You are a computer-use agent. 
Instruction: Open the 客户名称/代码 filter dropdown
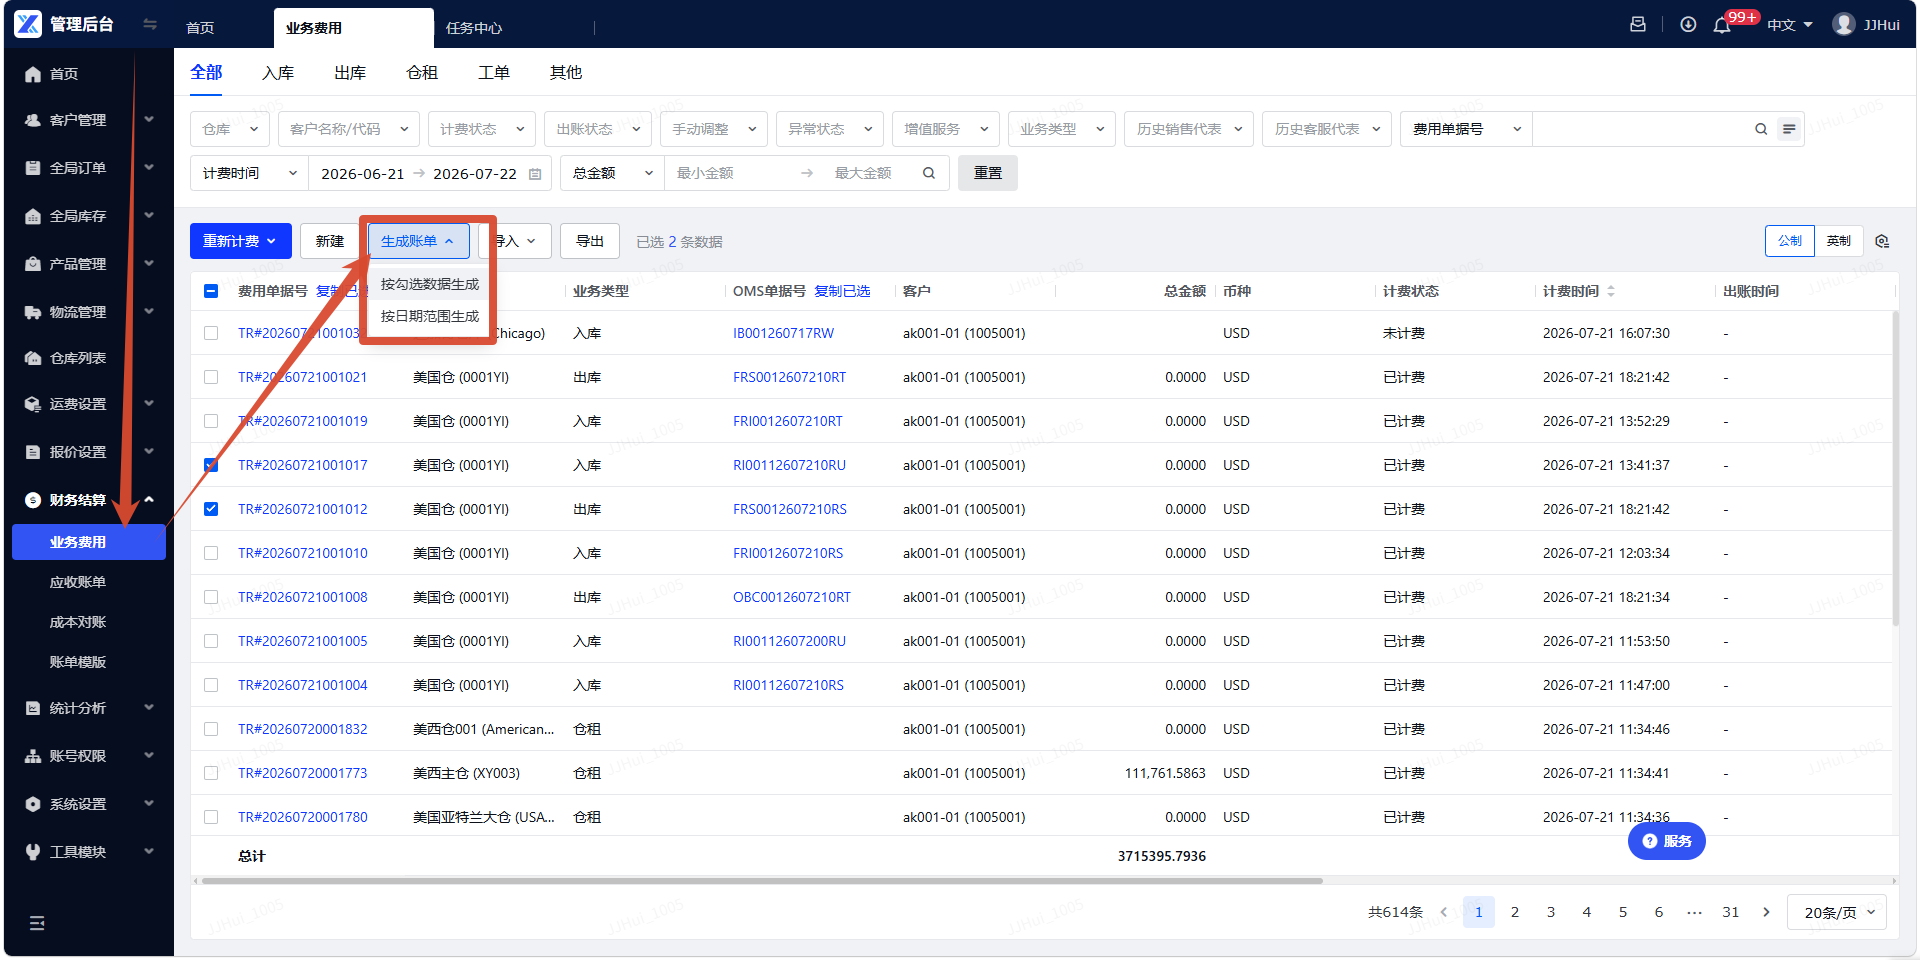[x=349, y=129]
